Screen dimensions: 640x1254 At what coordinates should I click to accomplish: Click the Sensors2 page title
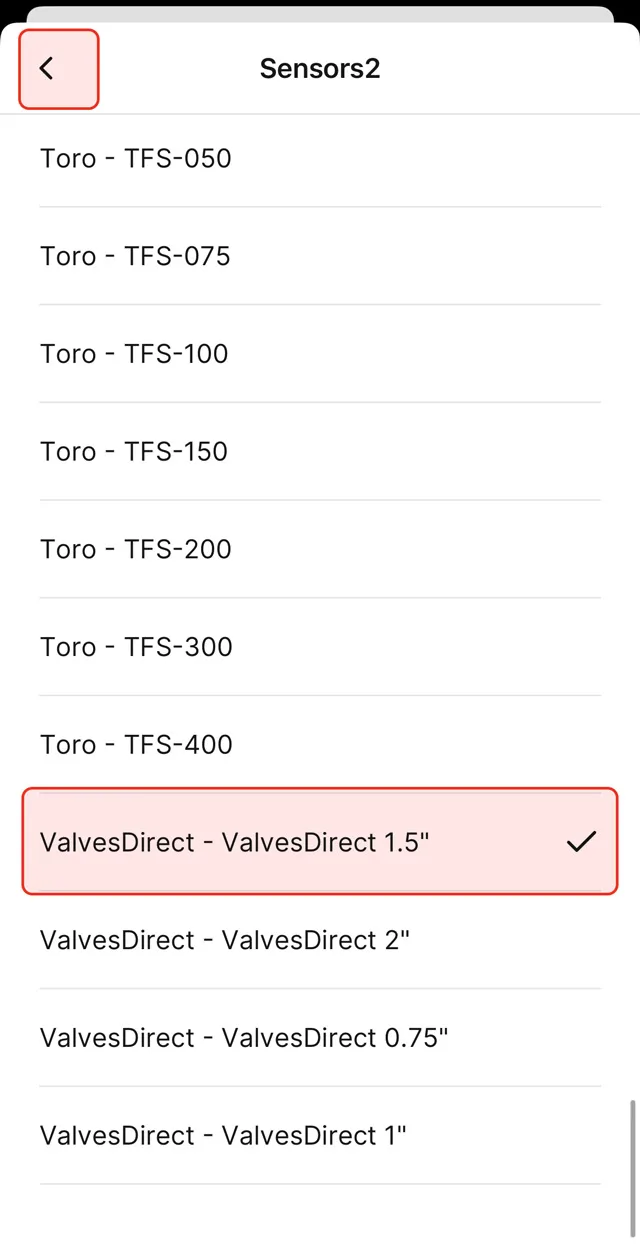tap(320, 68)
